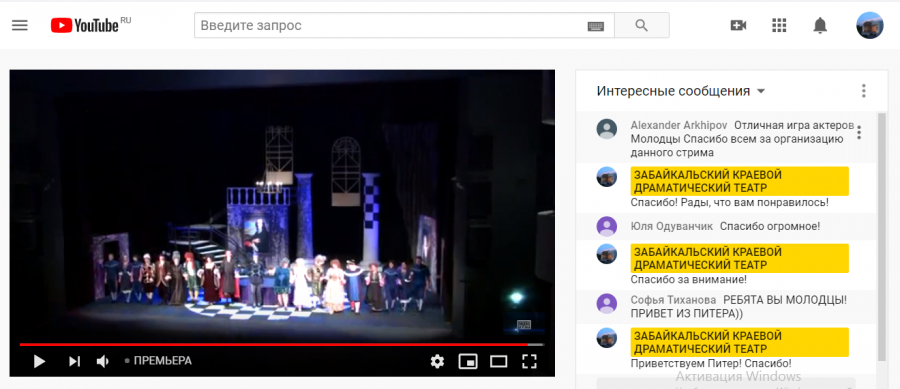Viewport: 900px width, 389px height.
Task: Show notifications bell
Action: click(x=820, y=25)
